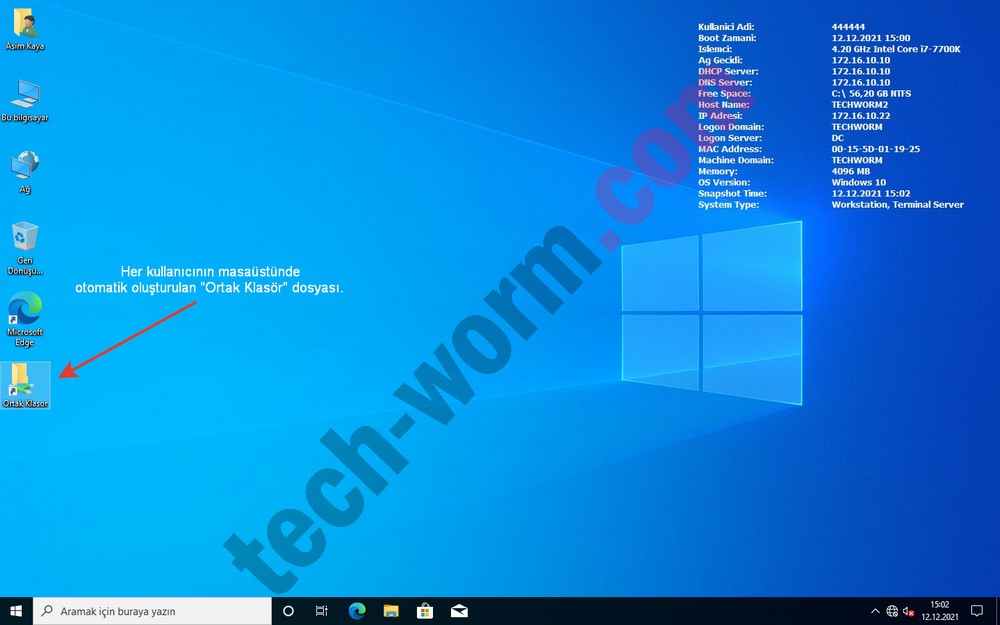
Task: Open the clock showing 15:02
Action: point(940,610)
